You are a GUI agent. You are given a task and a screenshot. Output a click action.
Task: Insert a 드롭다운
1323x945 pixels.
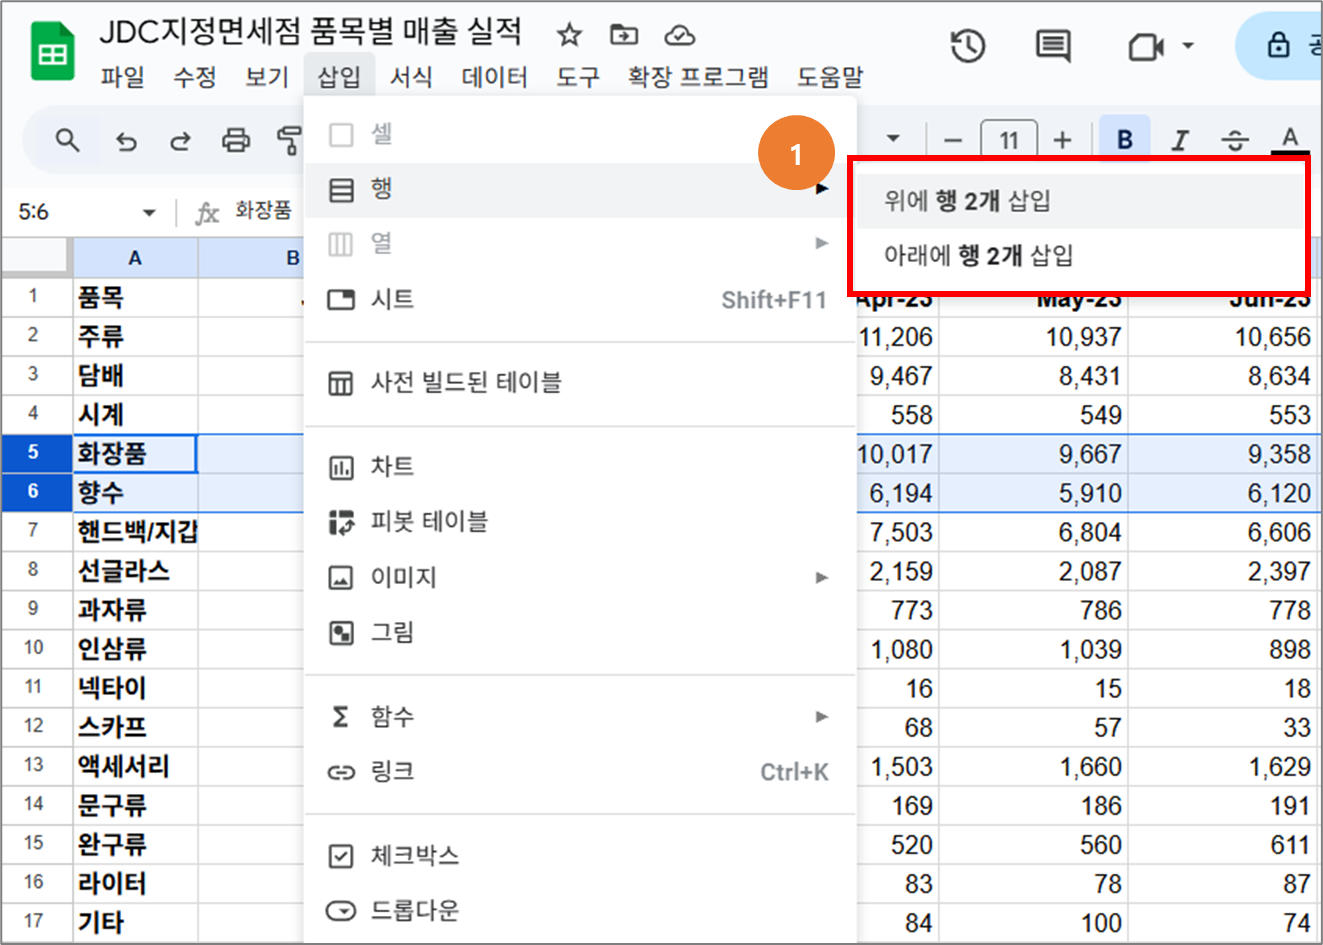point(580,911)
